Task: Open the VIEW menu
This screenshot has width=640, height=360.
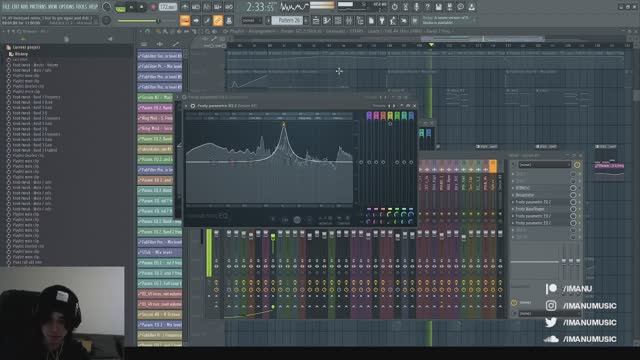Action: pos(53,7)
